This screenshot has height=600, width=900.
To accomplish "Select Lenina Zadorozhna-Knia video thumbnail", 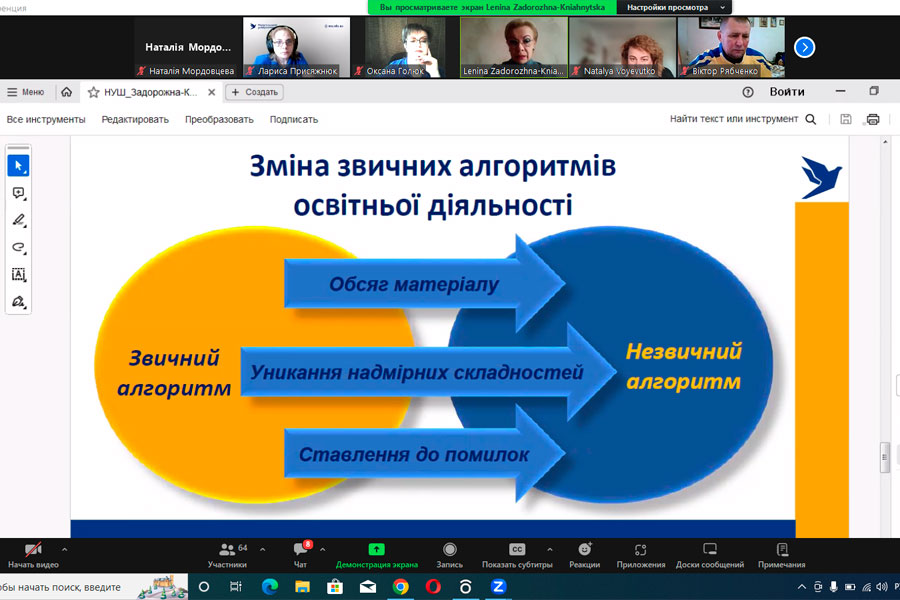I will (x=514, y=47).
